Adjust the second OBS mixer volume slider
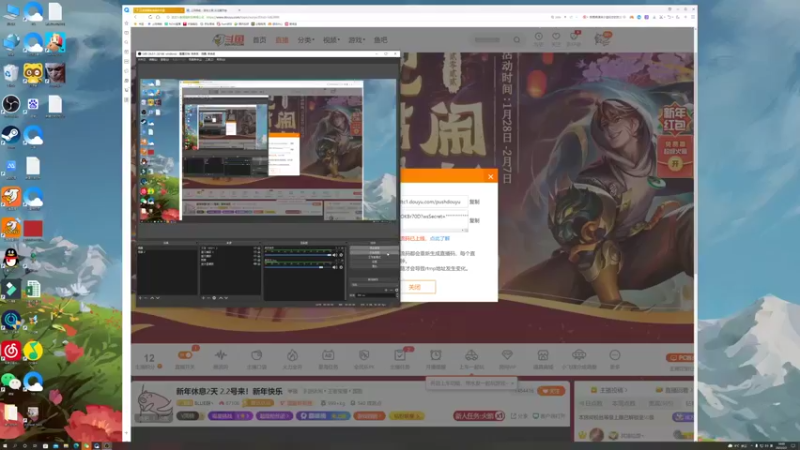Image resolution: width=800 pixels, height=450 pixels. (x=298, y=267)
